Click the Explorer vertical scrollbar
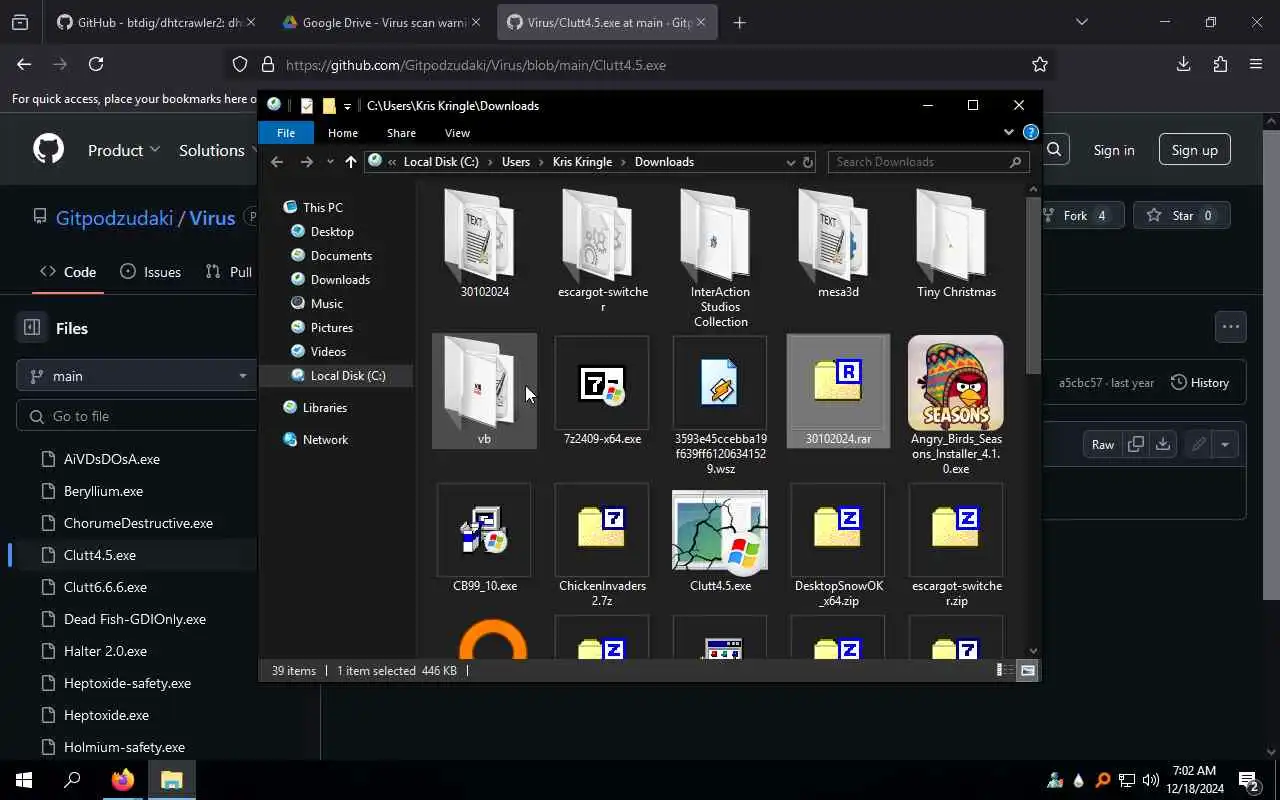The height and width of the screenshot is (800, 1280). click(x=1033, y=285)
